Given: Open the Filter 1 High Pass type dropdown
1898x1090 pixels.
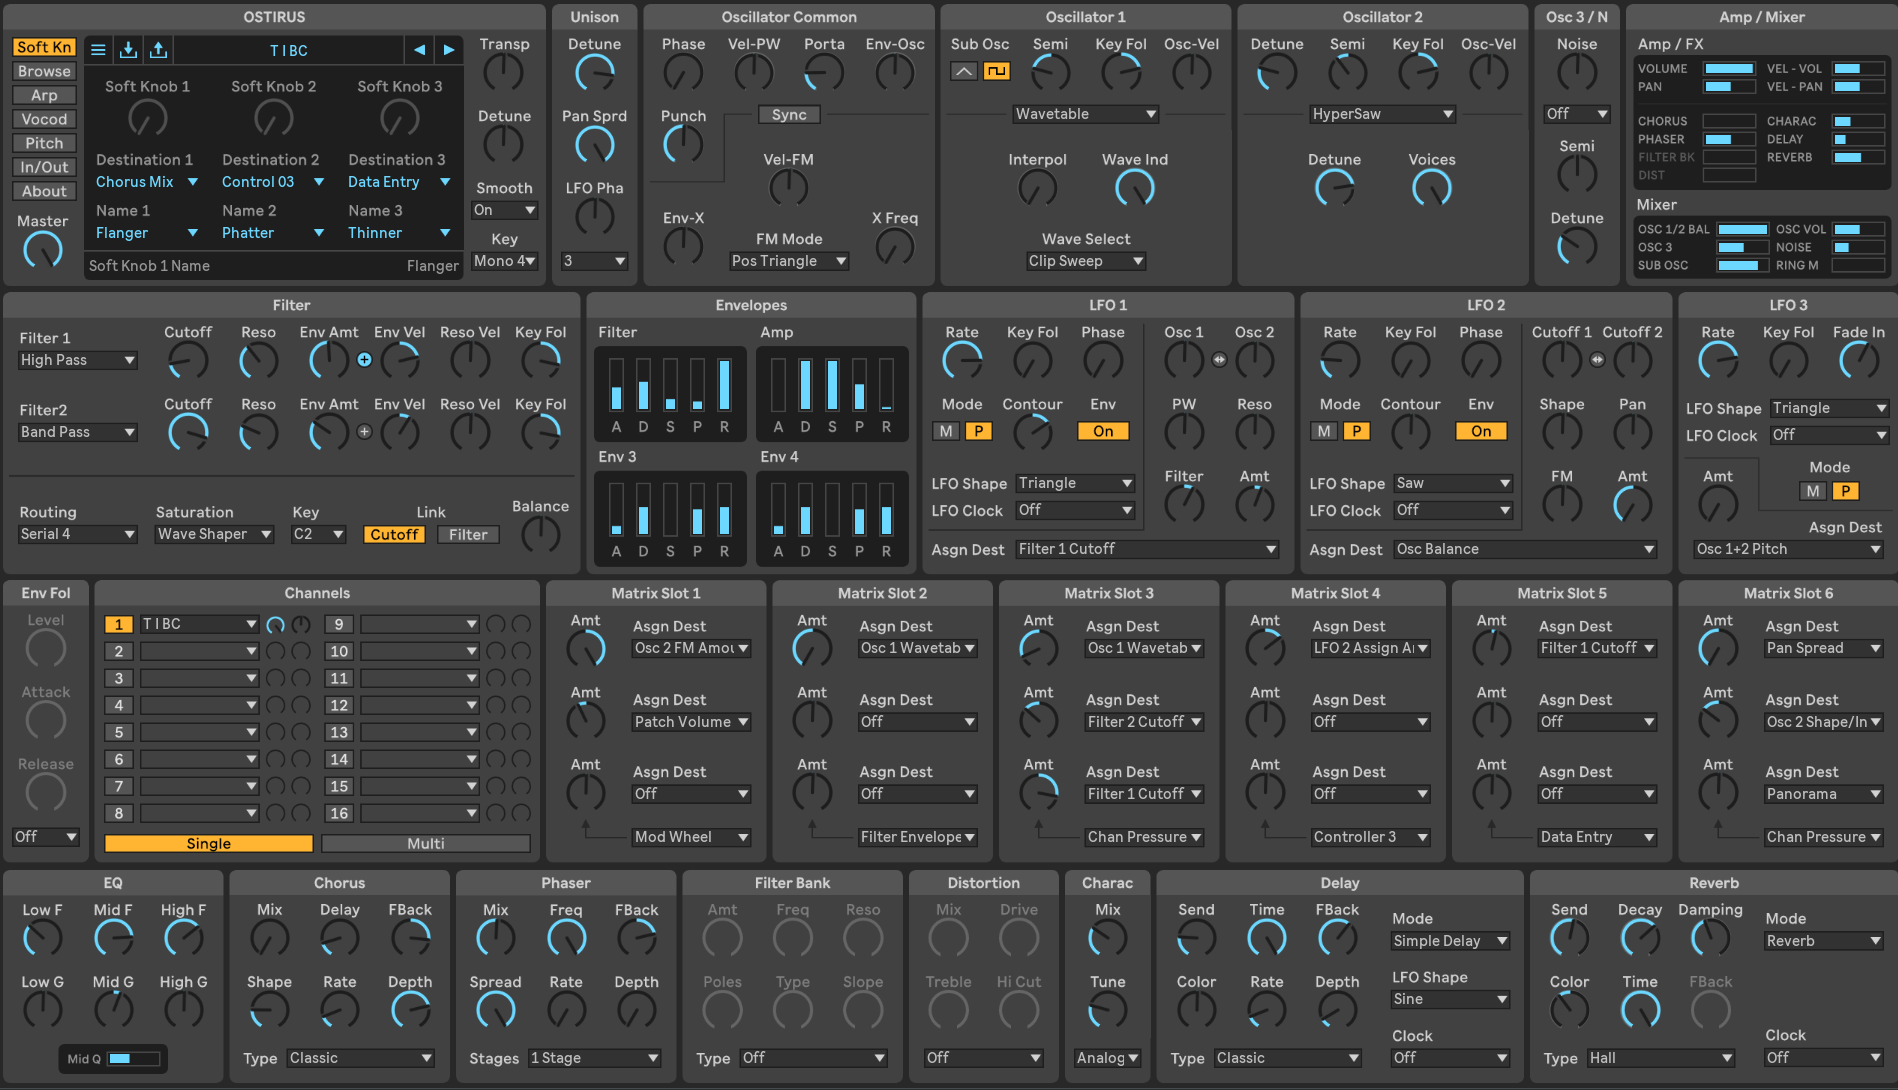Looking at the screenshot, I should click(78, 360).
